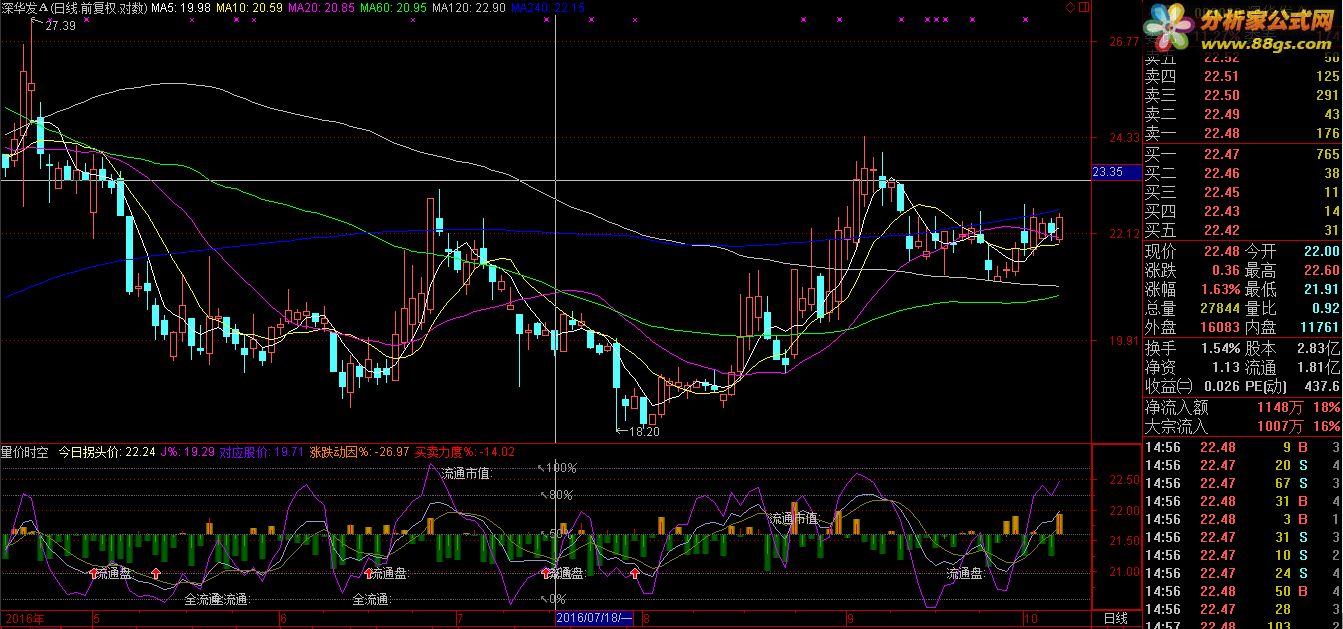Click the 外盘 16083 quote field
This screenshot has width=1343, height=629.
pos(1192,327)
